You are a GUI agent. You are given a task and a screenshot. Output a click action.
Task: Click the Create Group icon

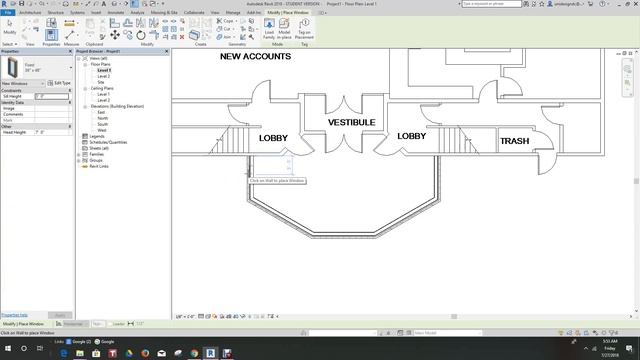194,35
